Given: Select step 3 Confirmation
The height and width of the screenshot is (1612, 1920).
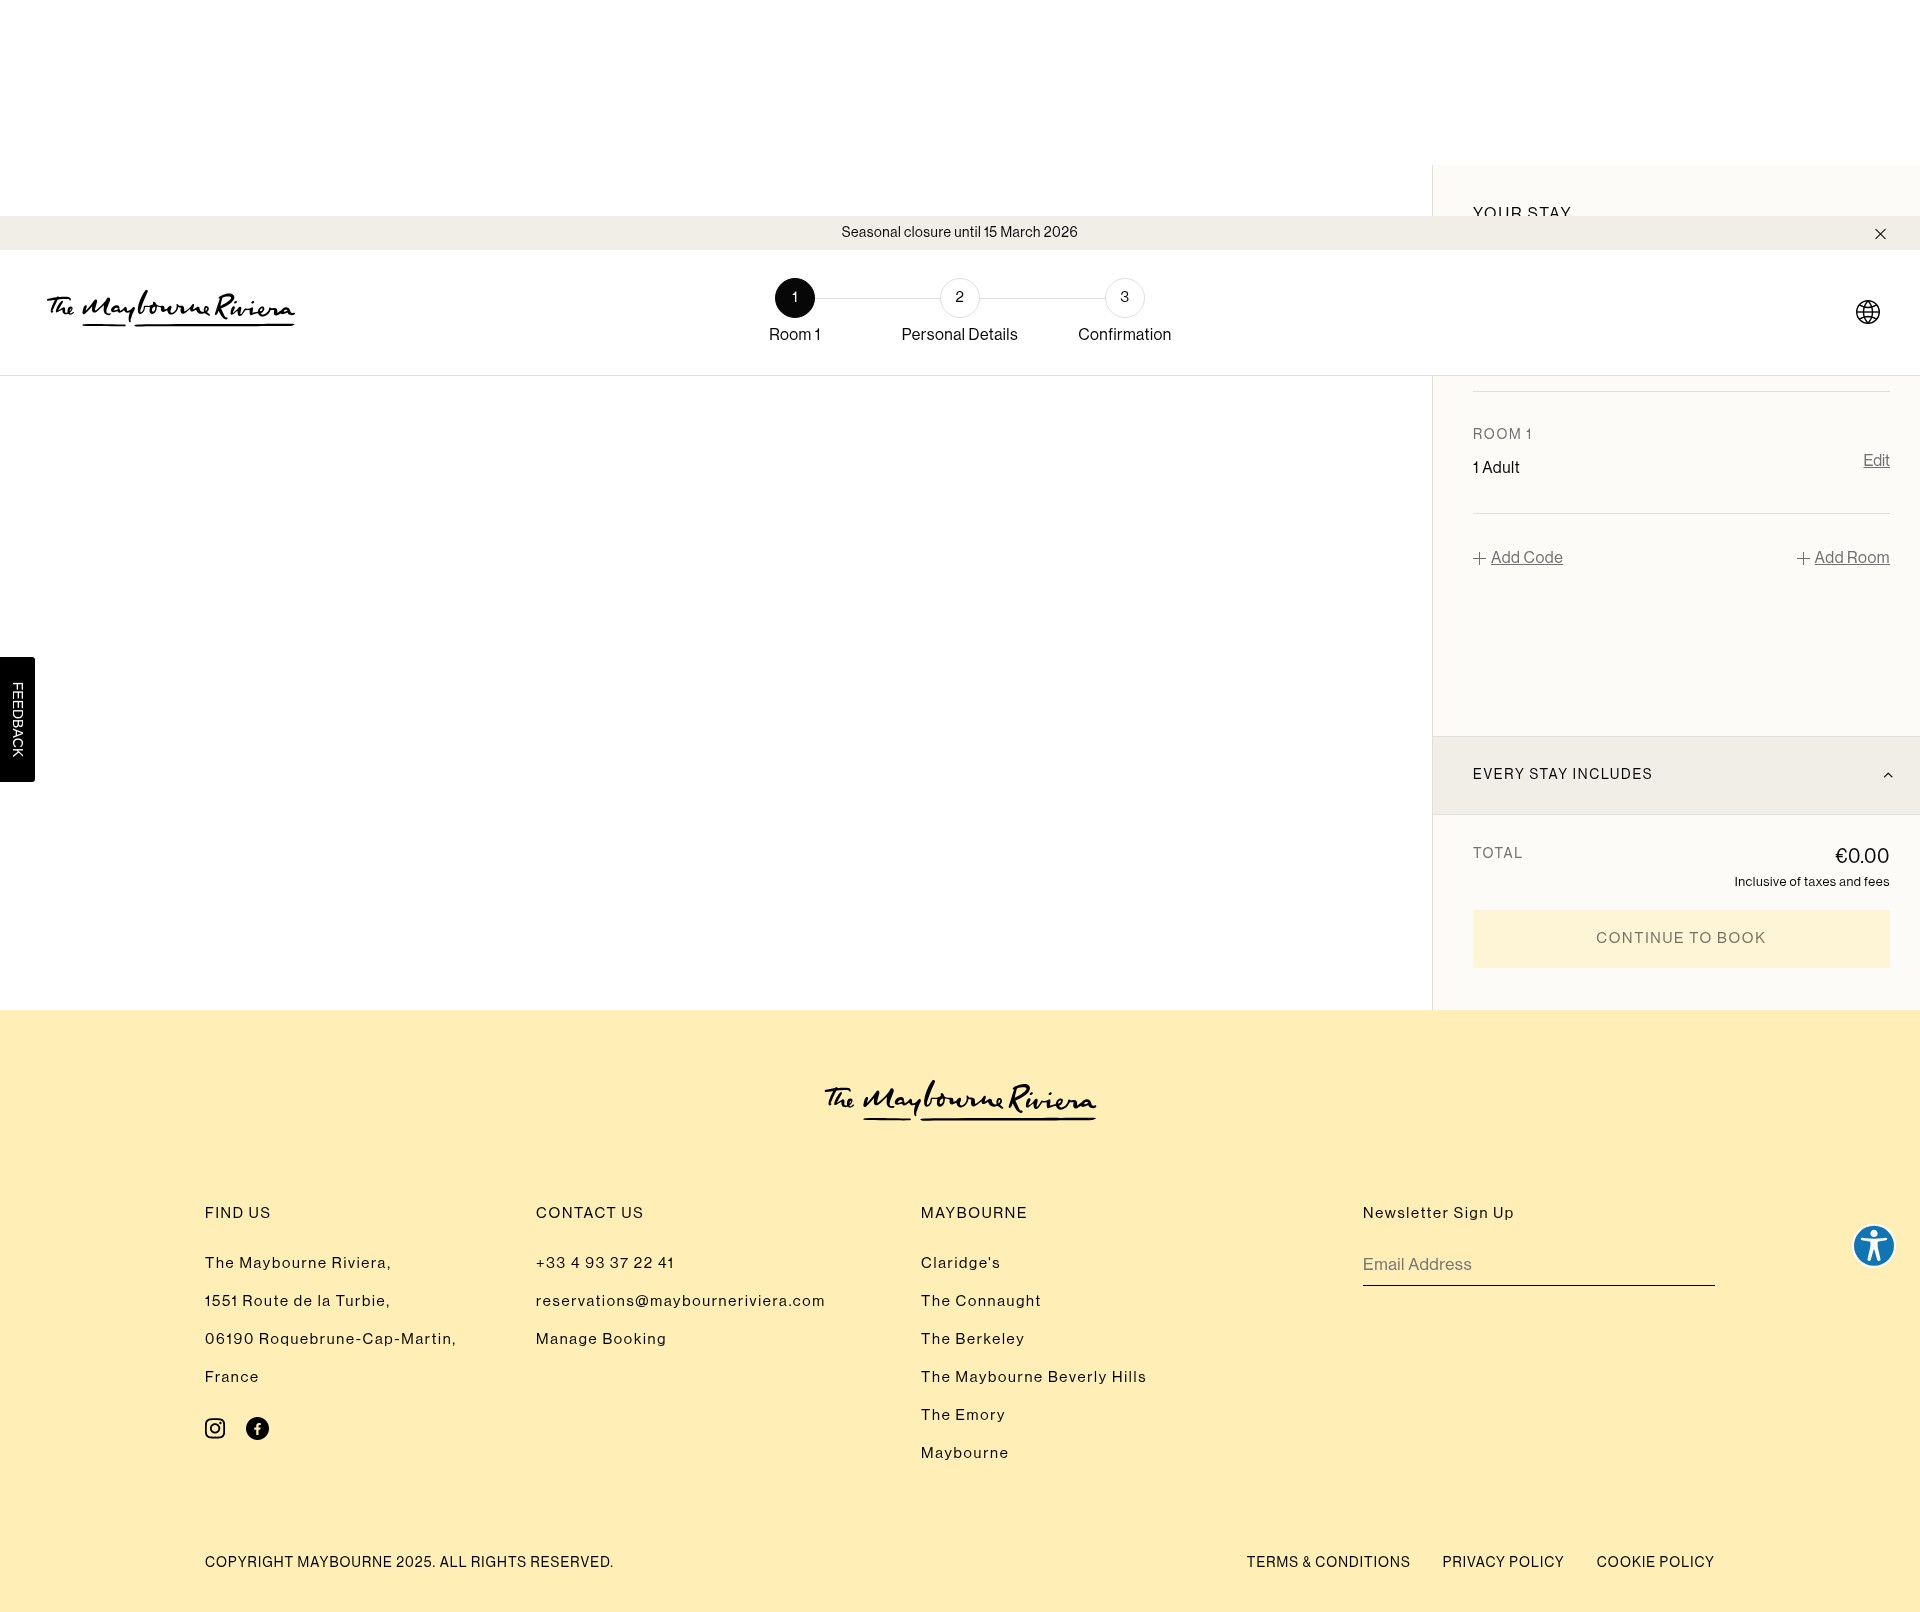Looking at the screenshot, I should pos(1124,311).
